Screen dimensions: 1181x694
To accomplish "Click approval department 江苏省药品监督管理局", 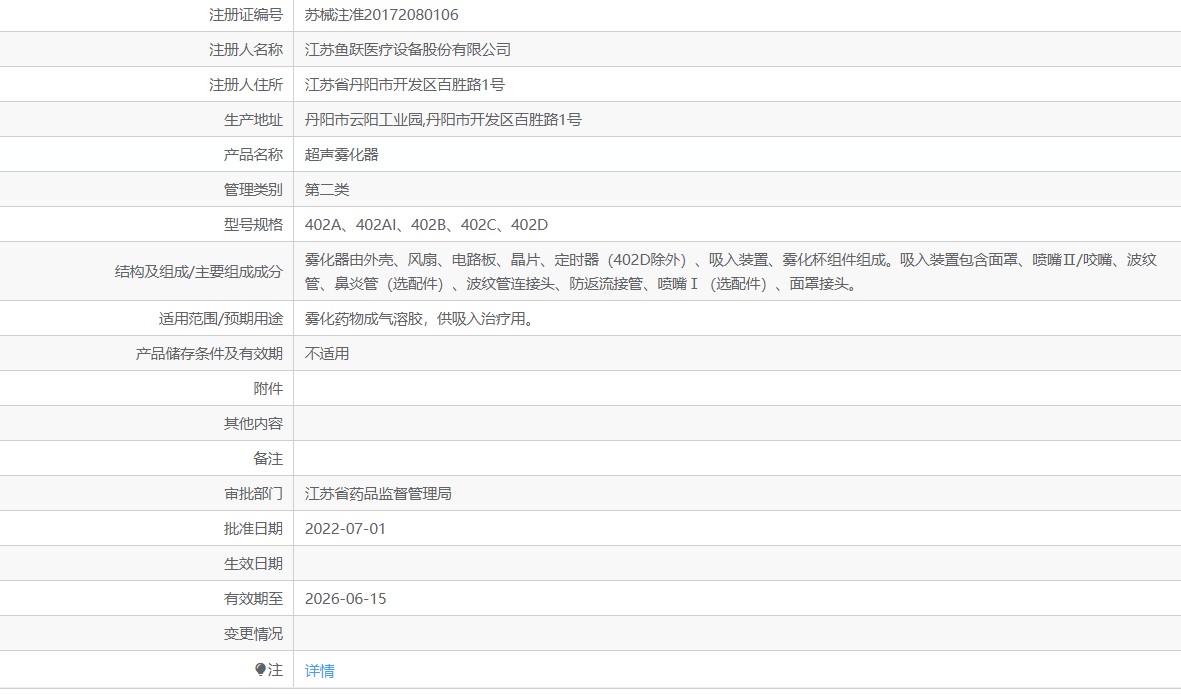I will click(378, 494).
